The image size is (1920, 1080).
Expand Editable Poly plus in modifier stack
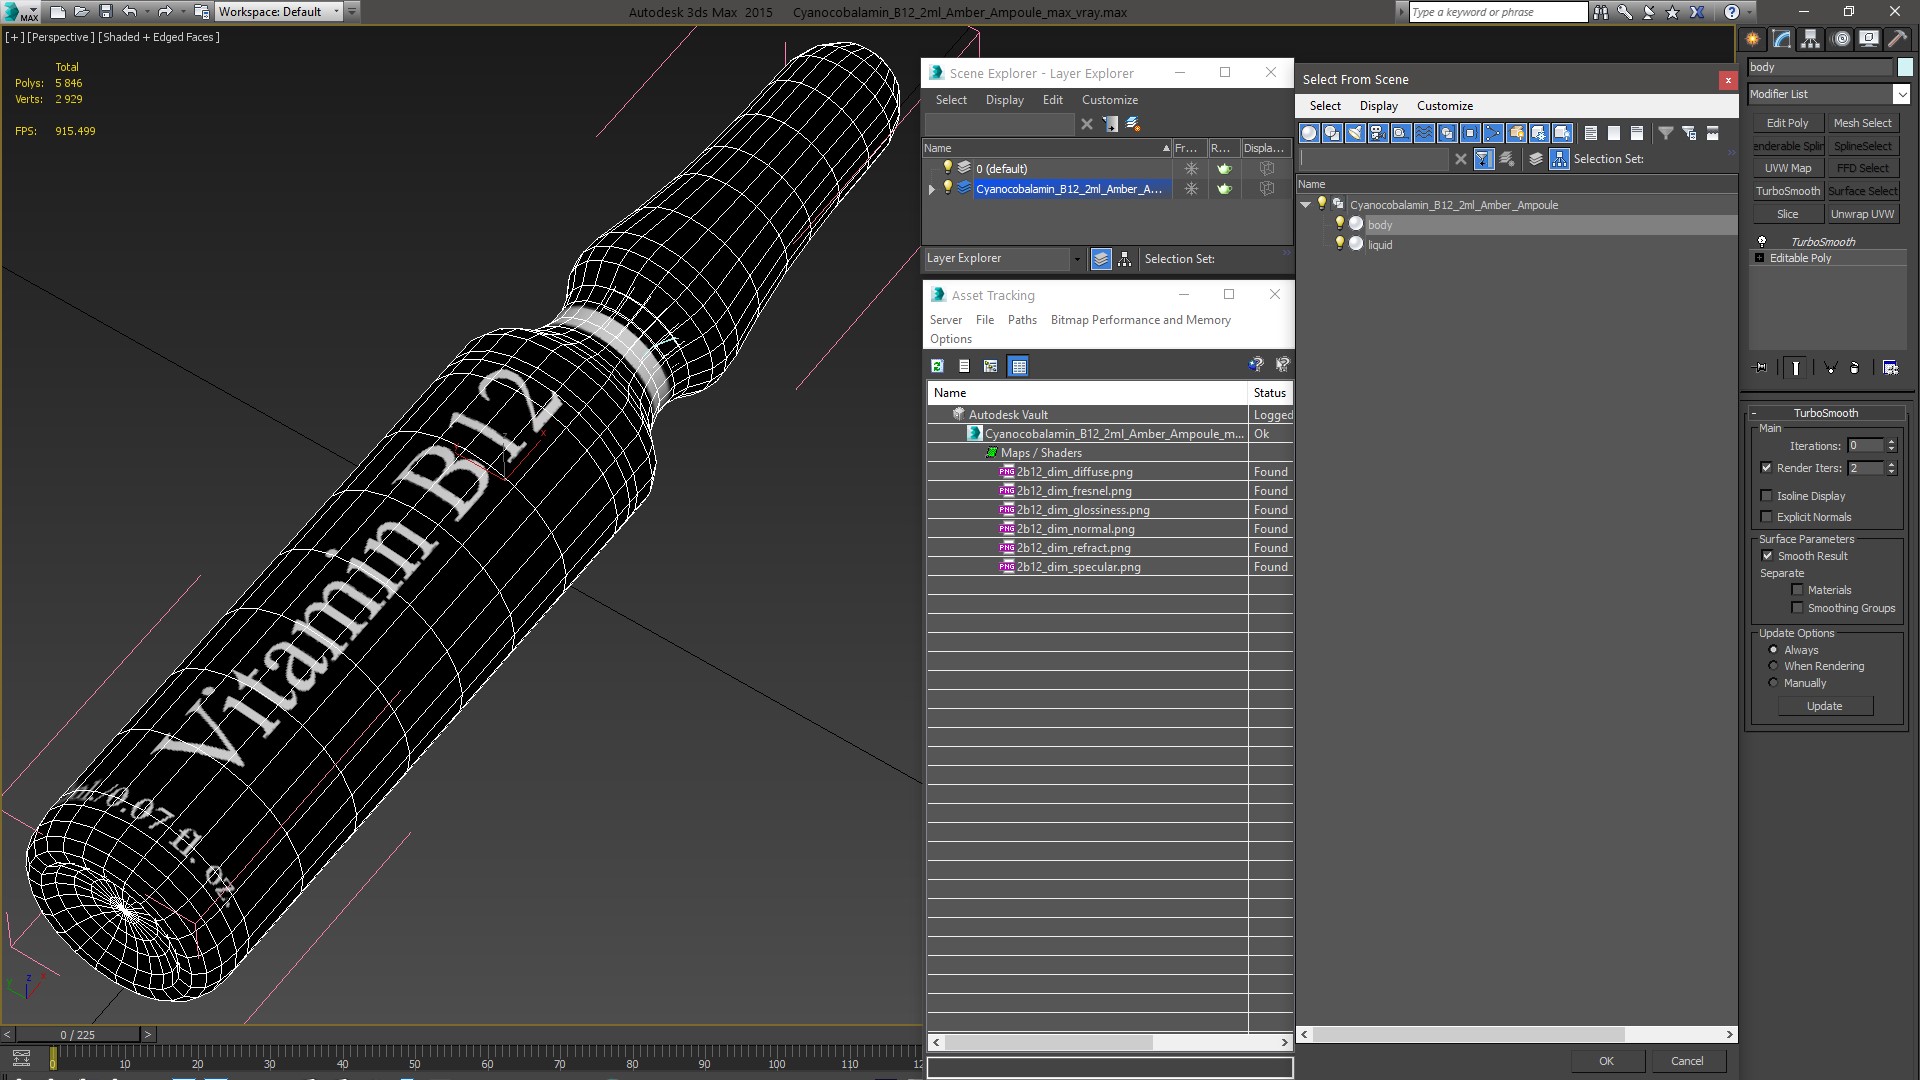click(1760, 258)
